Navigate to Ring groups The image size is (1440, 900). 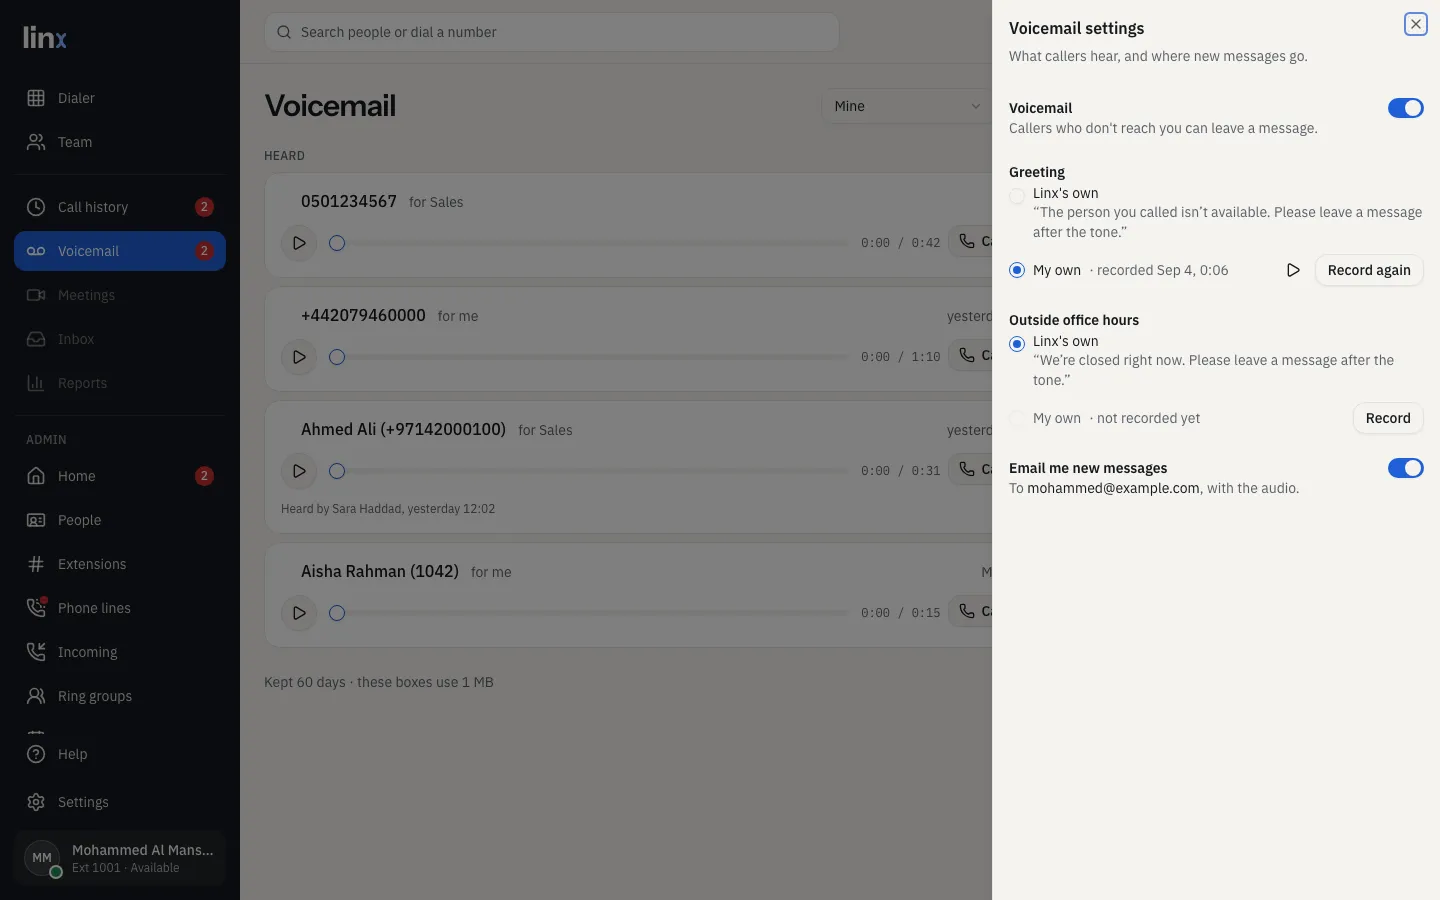(120, 696)
